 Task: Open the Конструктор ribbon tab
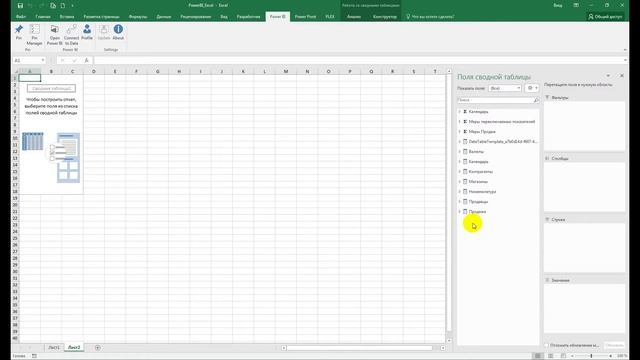coord(384,17)
